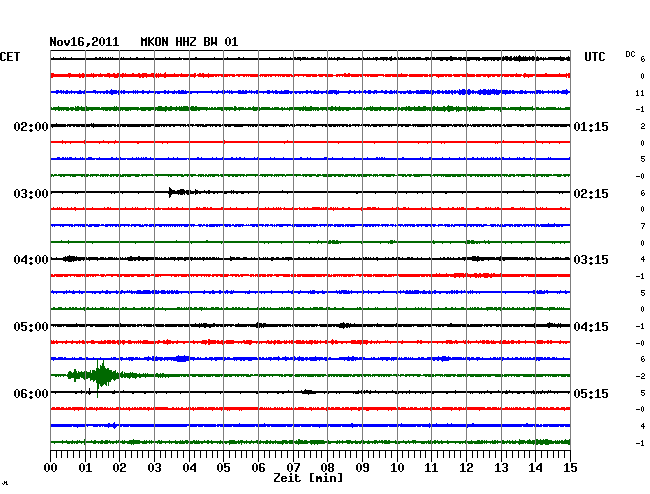Click minute 04 on the time axis

(x=189, y=468)
